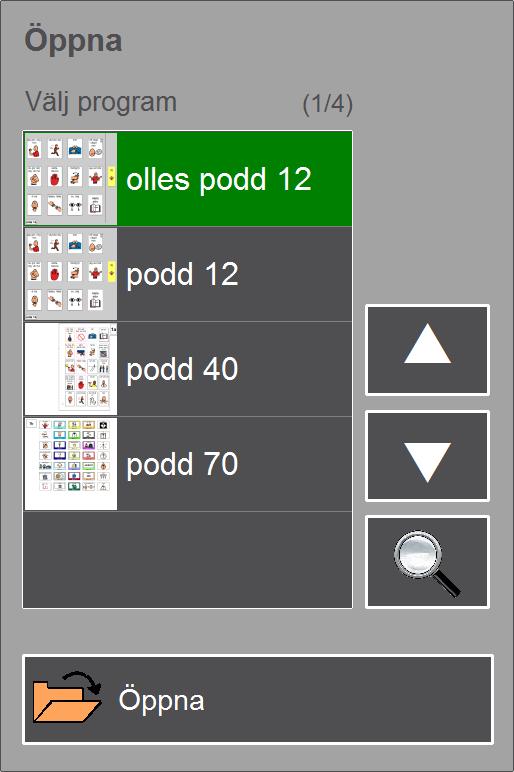Choose "podd 12" from the program list
Screen dimensions: 514x772
pyautogui.click(x=188, y=274)
